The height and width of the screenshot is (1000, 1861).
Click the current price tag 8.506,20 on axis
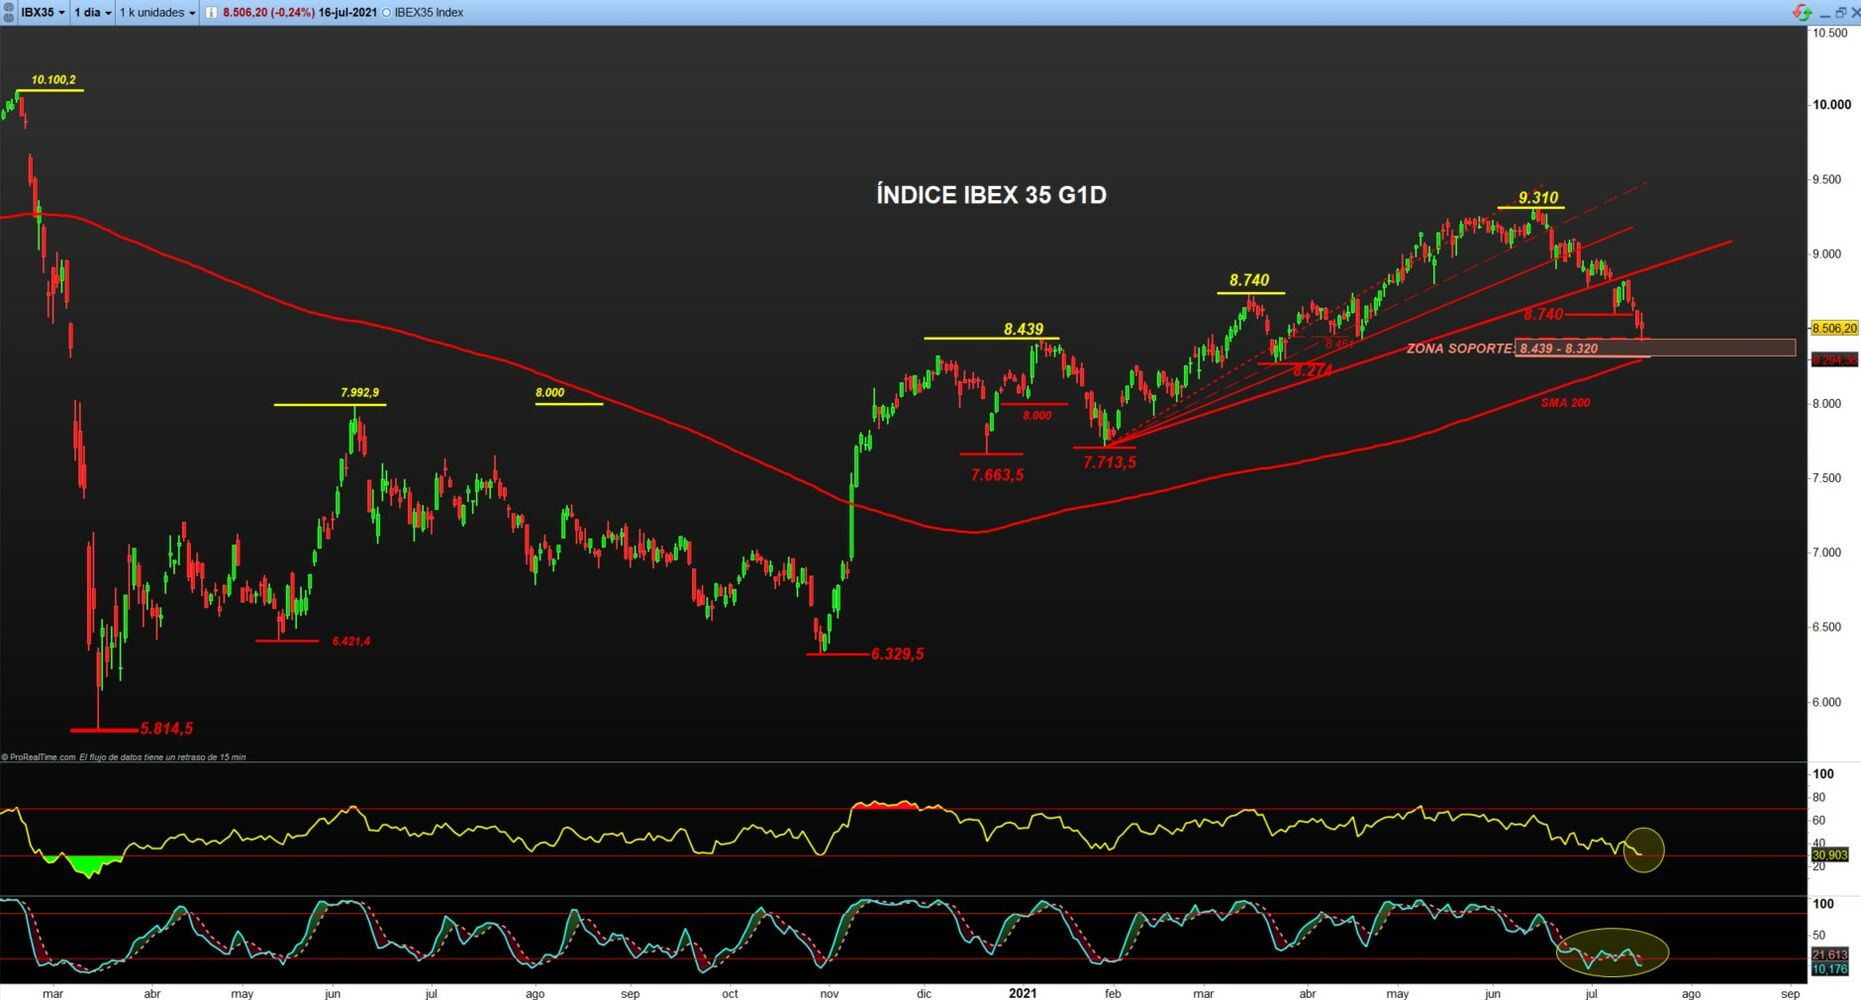click(1834, 328)
